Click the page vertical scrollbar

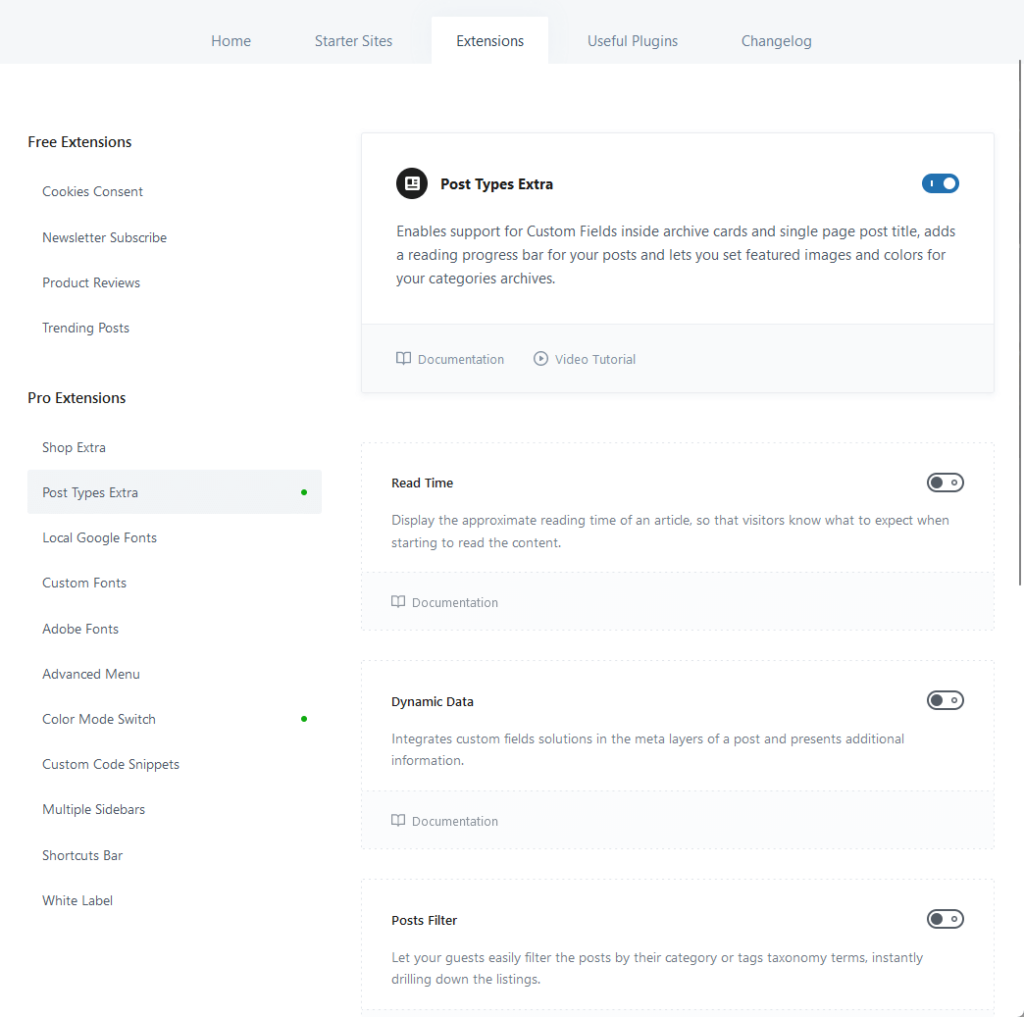click(1020, 323)
